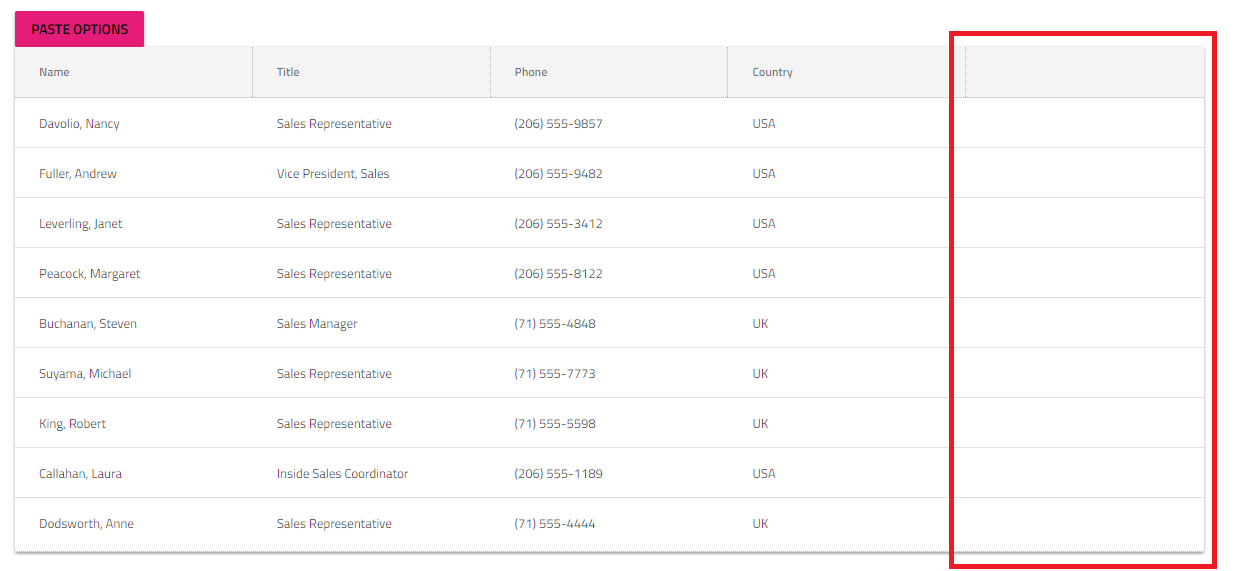Screen dimensions: 1235x571
Task: Select the name cell Buchanan, Steven
Action: tap(88, 324)
